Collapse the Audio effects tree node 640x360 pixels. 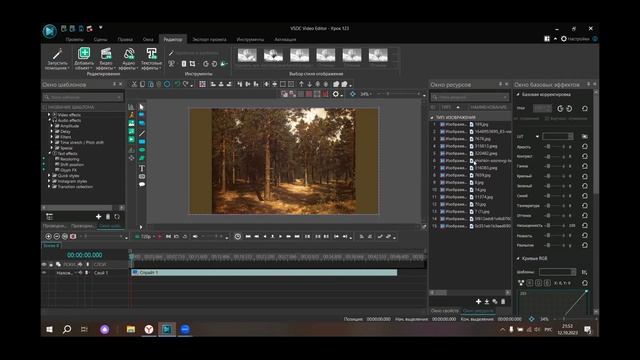[x=49, y=120]
